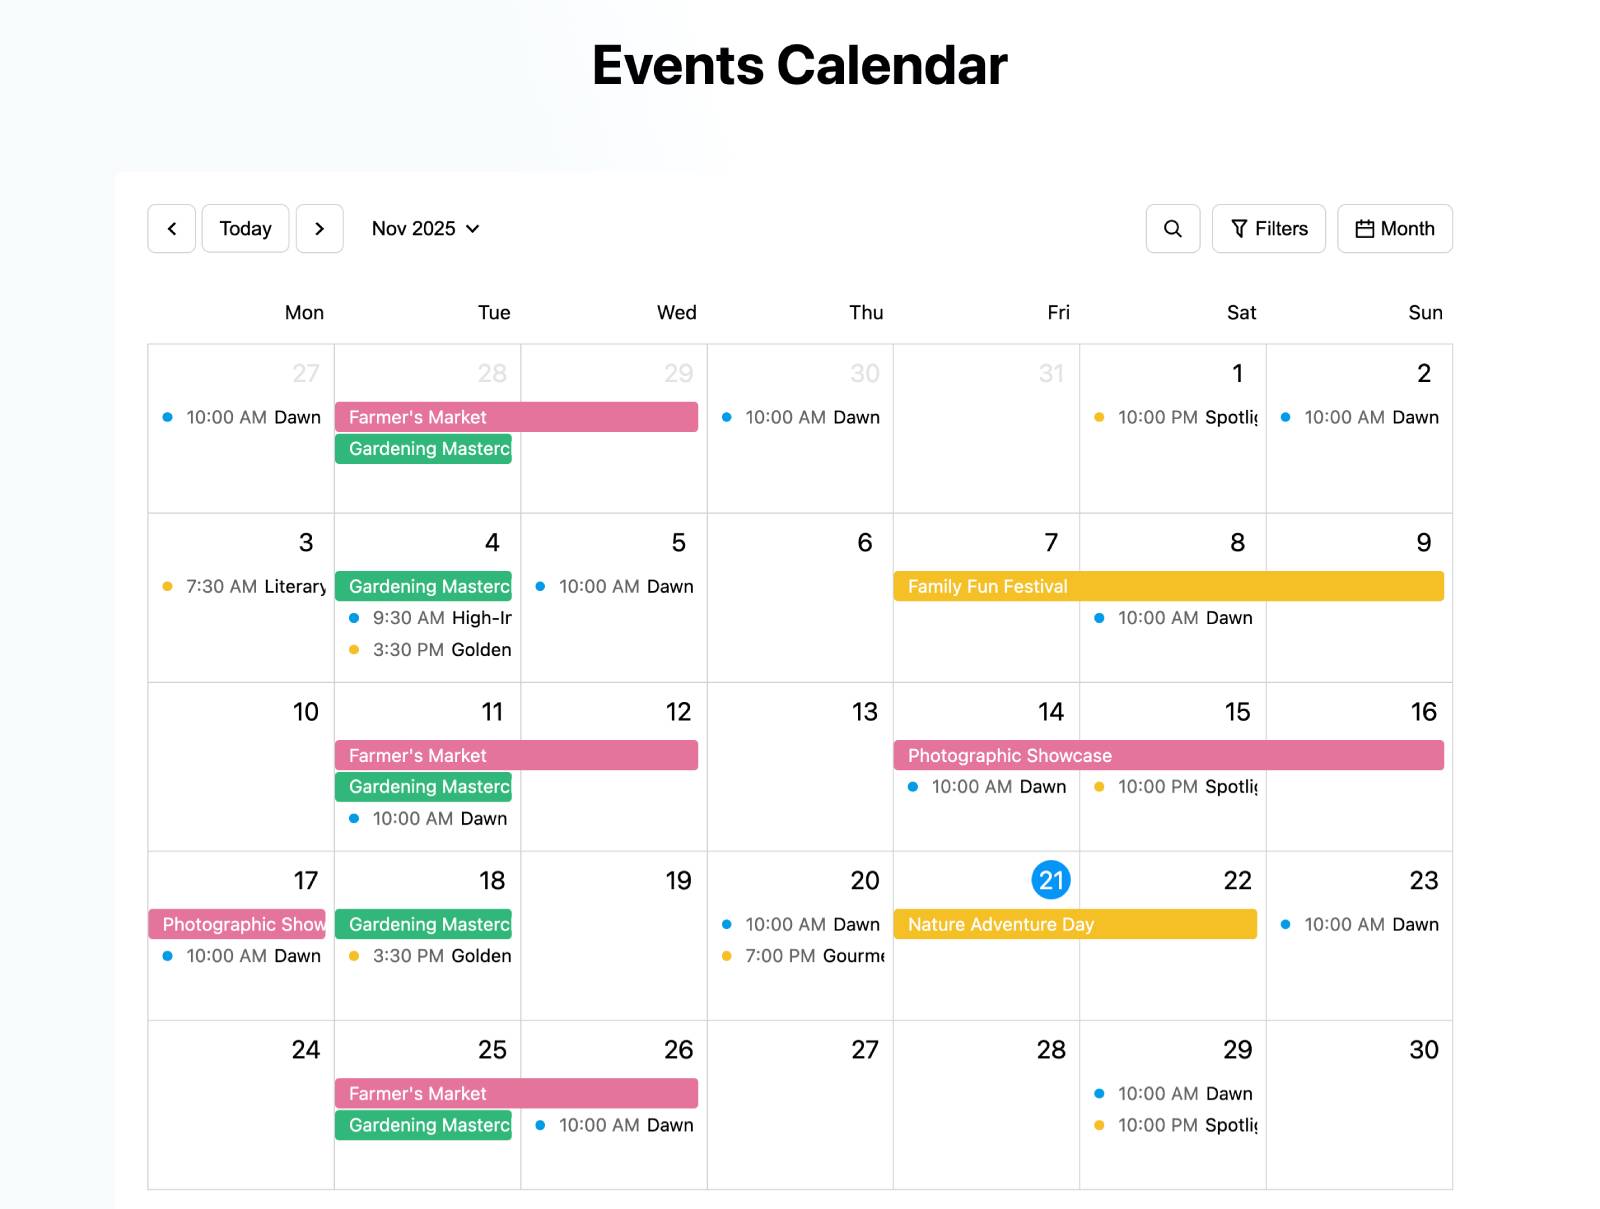Screen dimensions: 1600x1209
Task: Select the Mon column header
Action: tap(304, 312)
